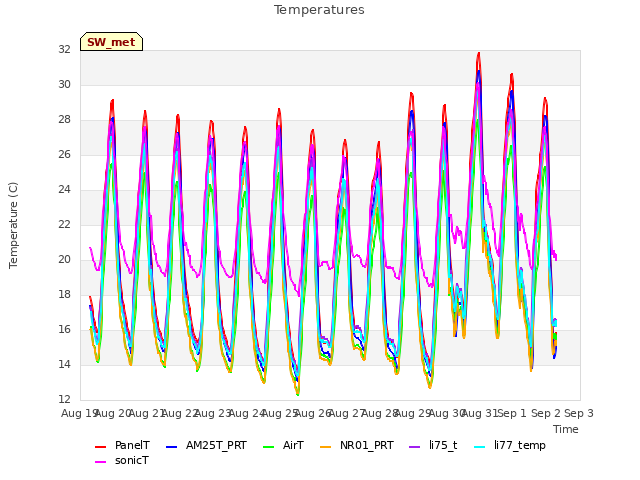Click the orange NR01_PRT legend color marker

[325, 447]
